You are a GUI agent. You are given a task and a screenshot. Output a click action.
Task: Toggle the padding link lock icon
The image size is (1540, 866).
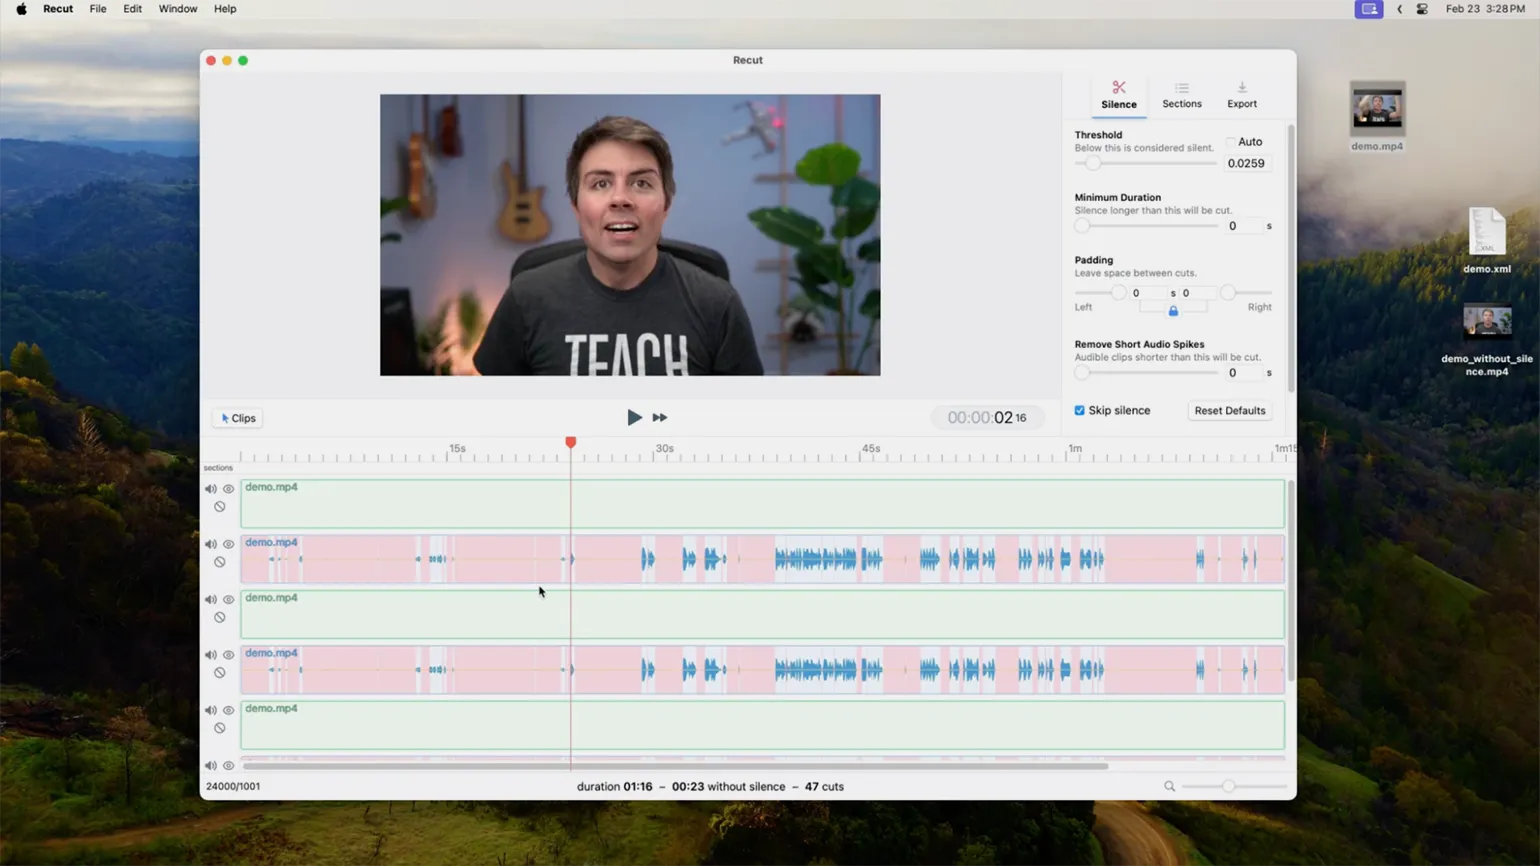1173,311
